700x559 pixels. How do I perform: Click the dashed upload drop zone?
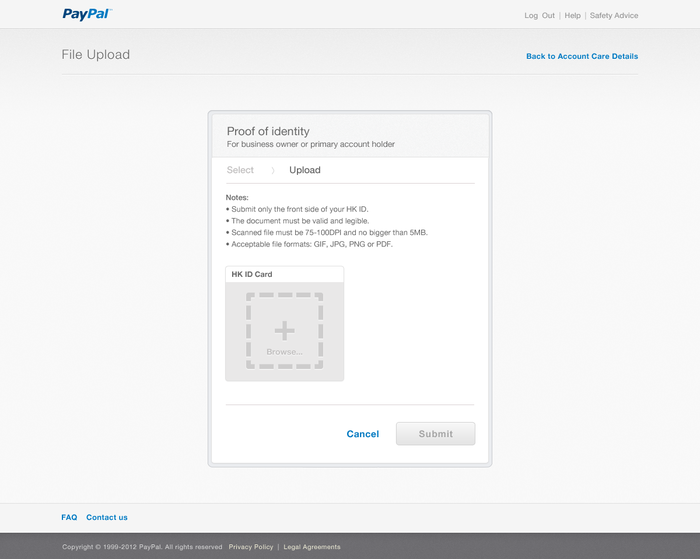click(x=284, y=331)
